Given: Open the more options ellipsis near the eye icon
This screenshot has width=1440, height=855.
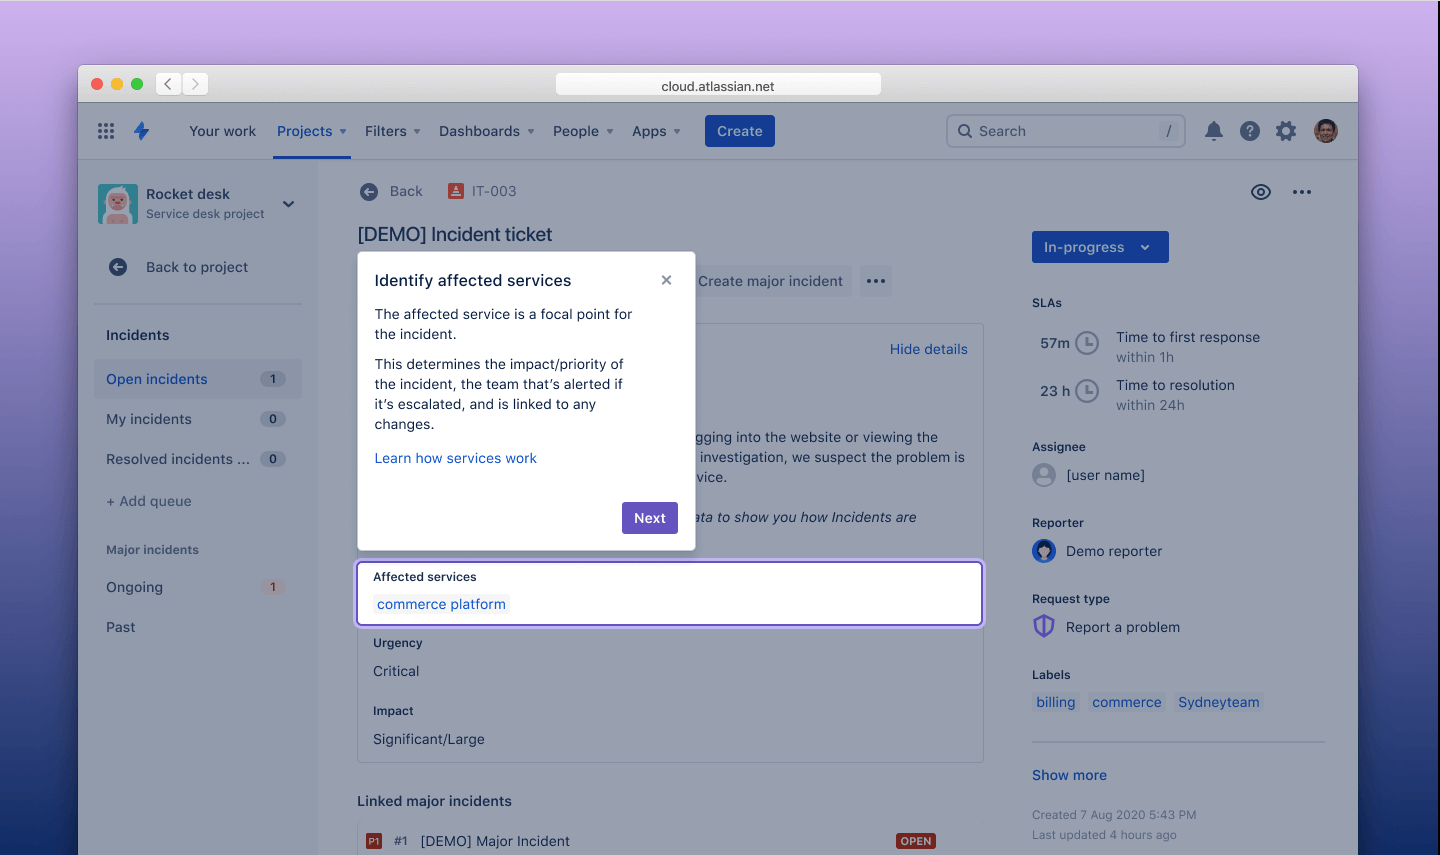Looking at the screenshot, I should tap(1301, 191).
